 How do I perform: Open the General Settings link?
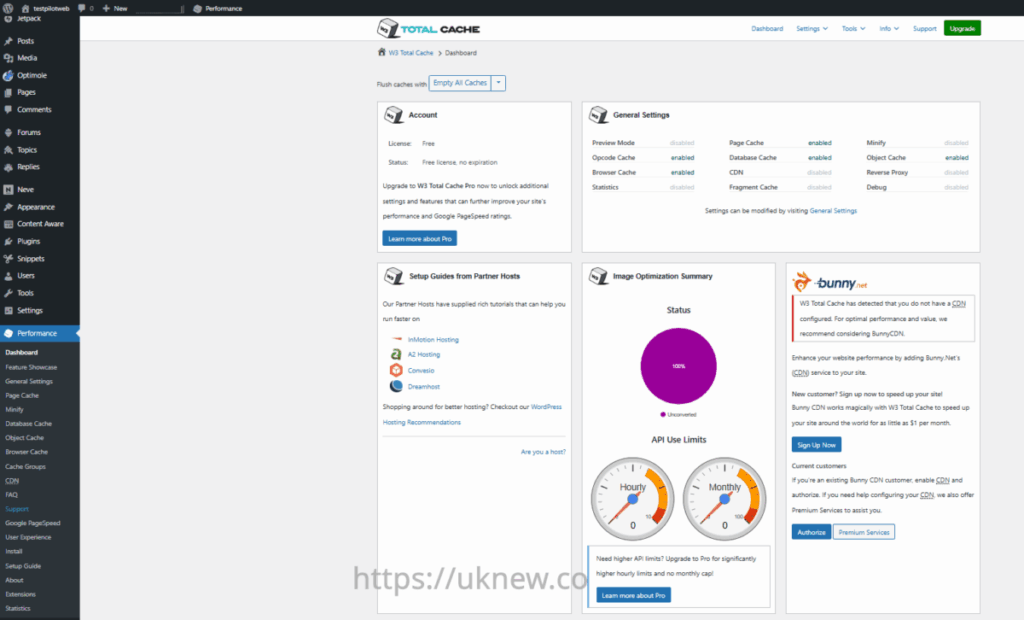(833, 211)
